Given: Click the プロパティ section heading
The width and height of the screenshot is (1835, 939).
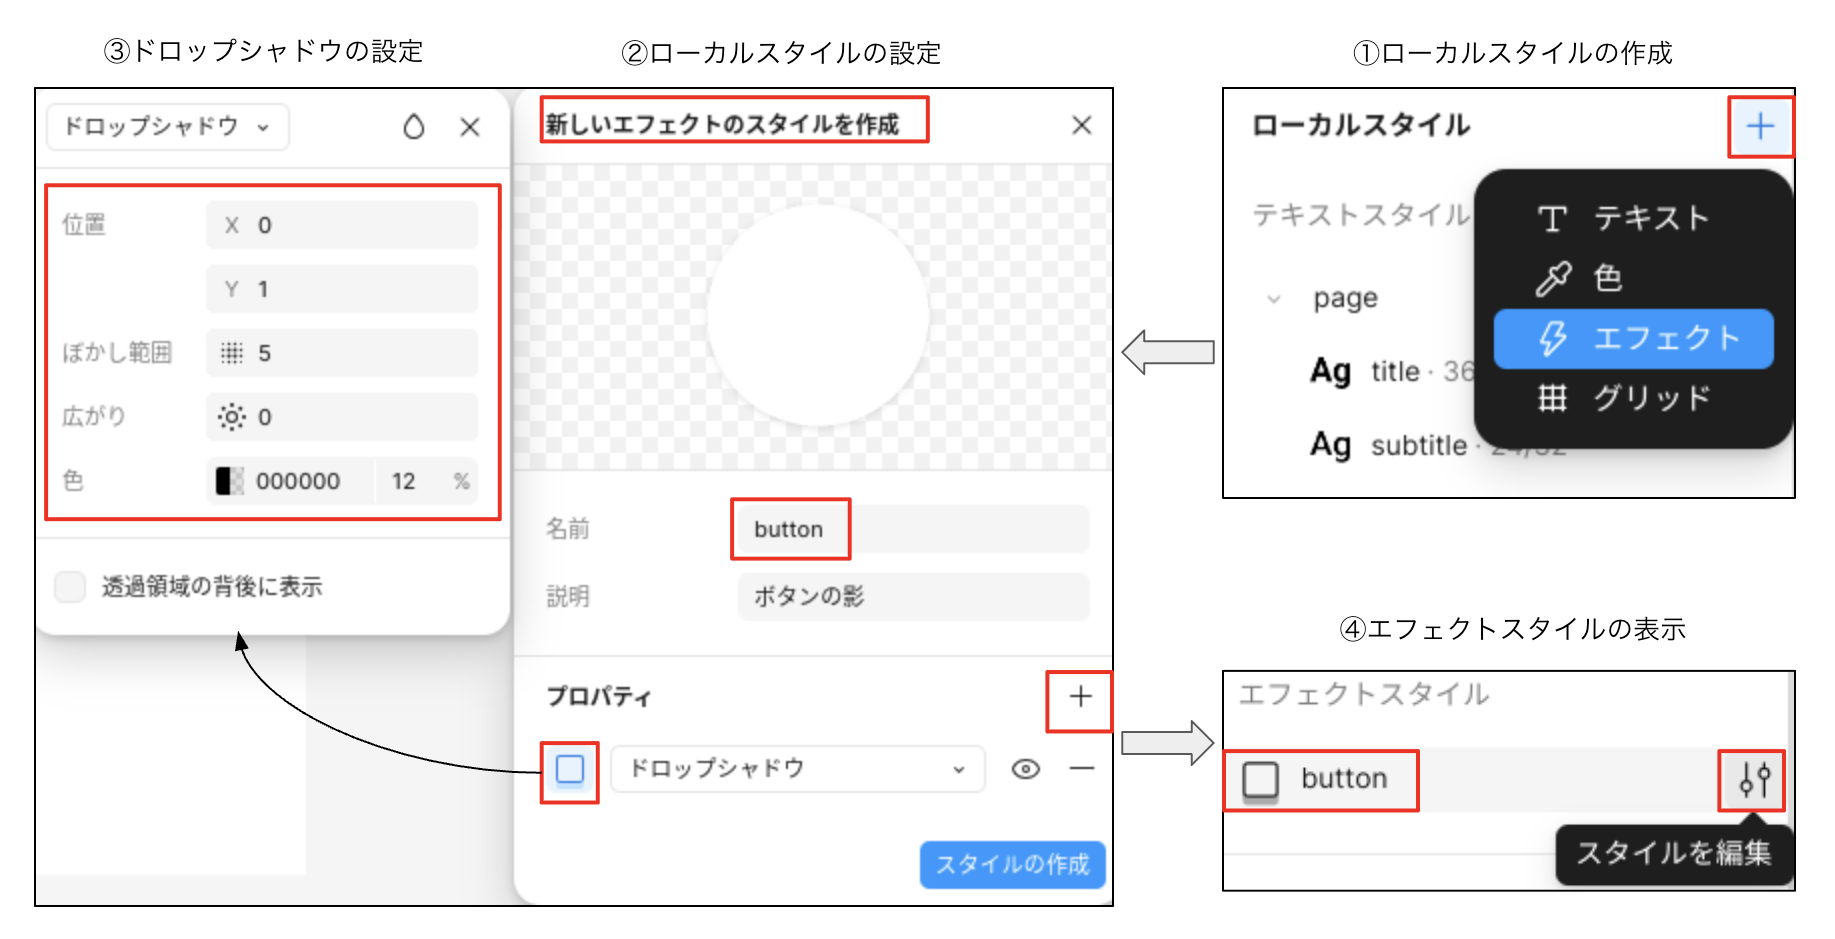Looking at the screenshot, I should click(x=598, y=697).
